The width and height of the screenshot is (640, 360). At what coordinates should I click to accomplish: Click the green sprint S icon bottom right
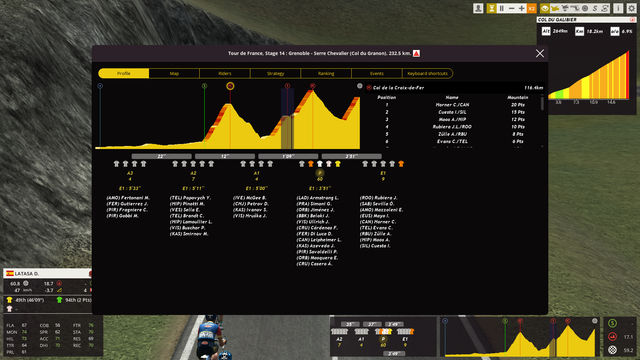[x=612, y=324]
